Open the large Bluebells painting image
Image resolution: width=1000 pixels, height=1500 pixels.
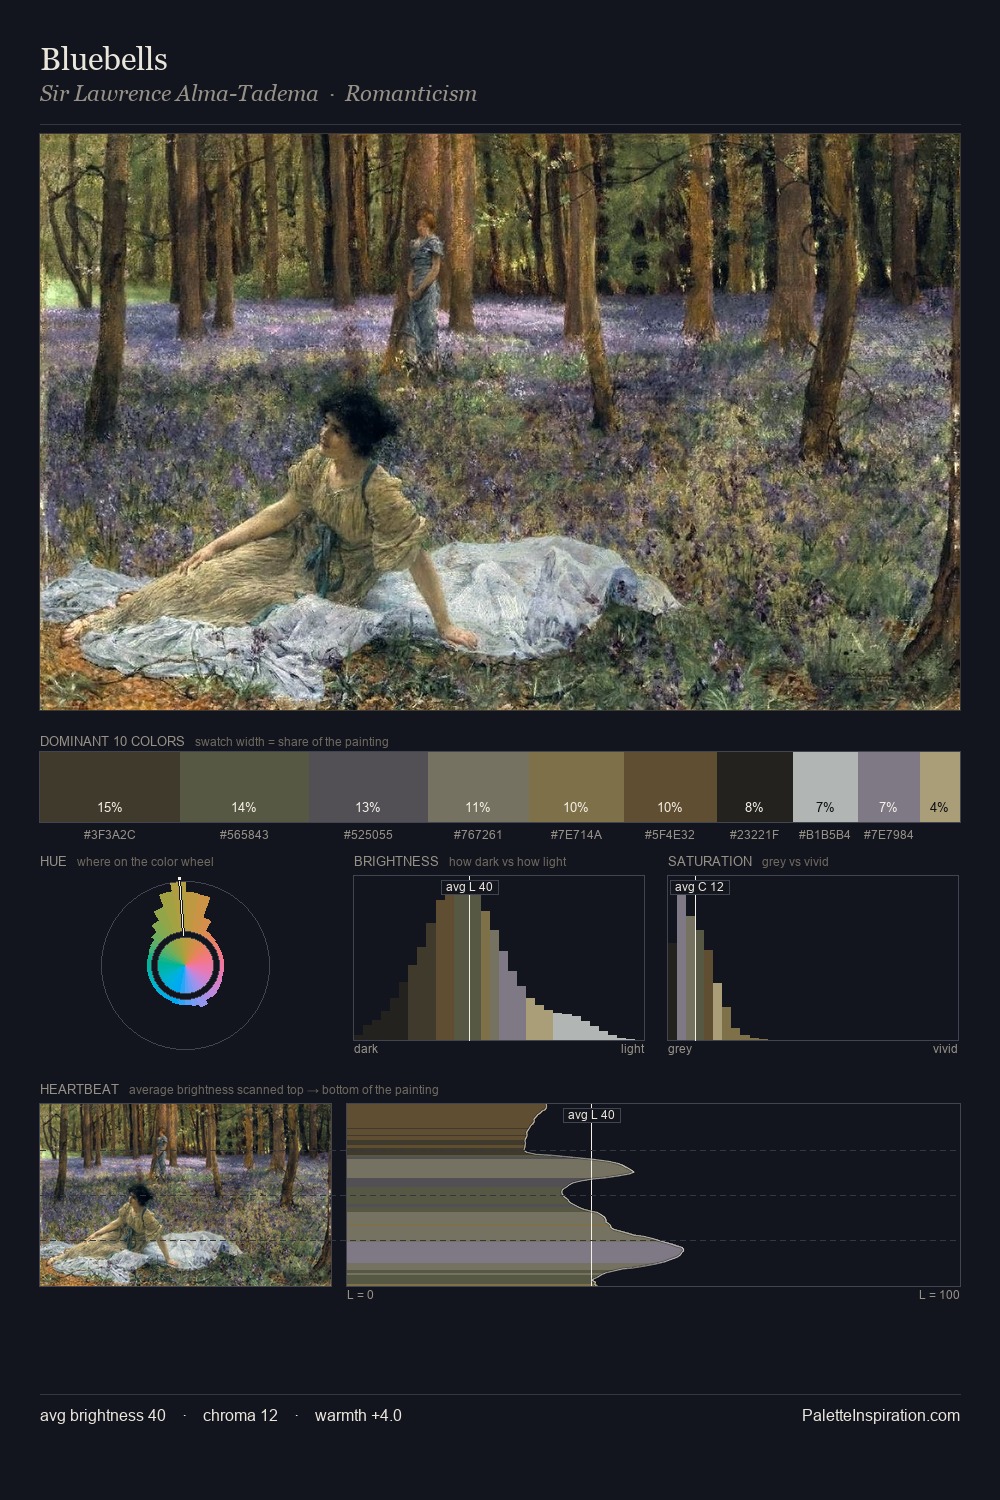(500, 422)
